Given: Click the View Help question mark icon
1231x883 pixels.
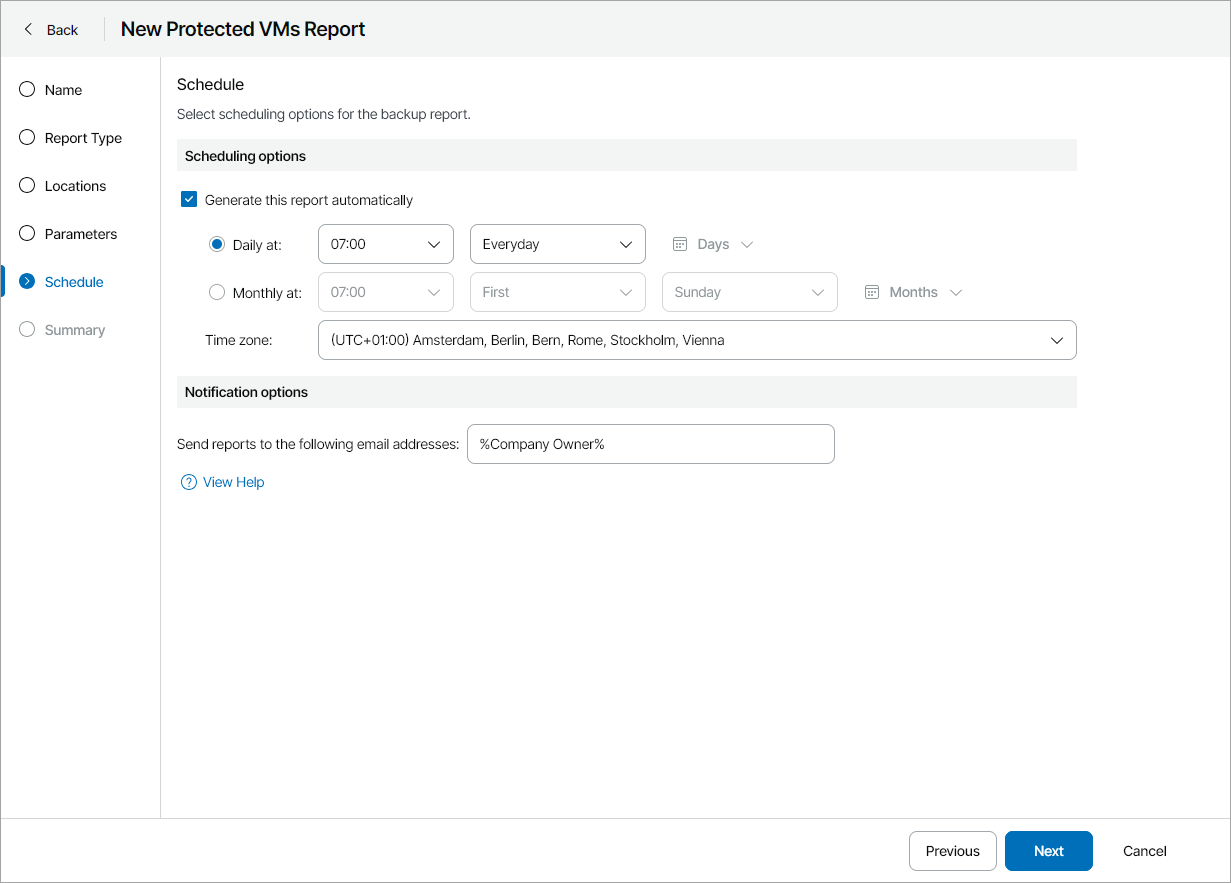Looking at the screenshot, I should (189, 482).
